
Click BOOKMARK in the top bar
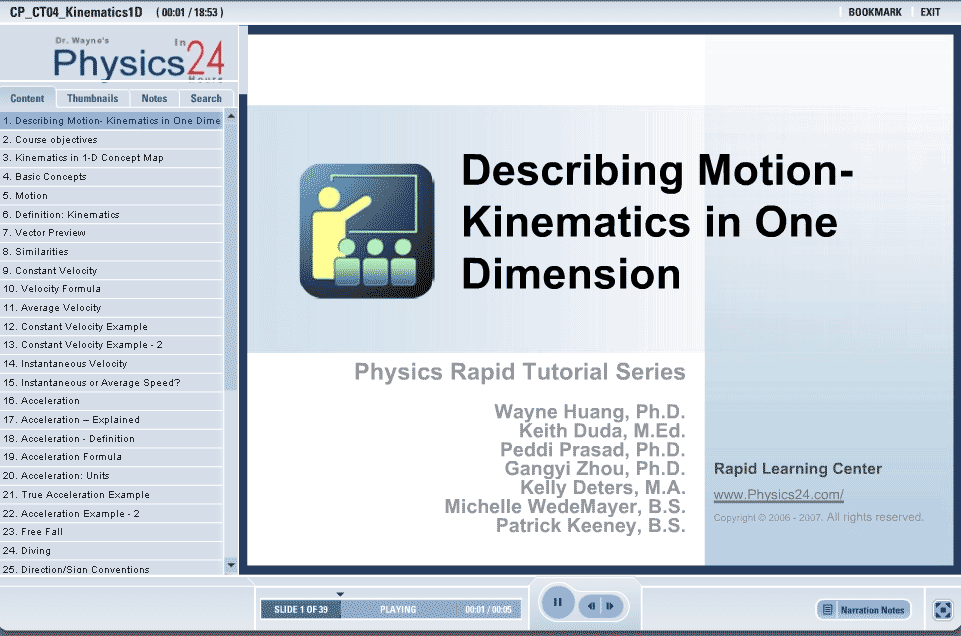point(874,12)
